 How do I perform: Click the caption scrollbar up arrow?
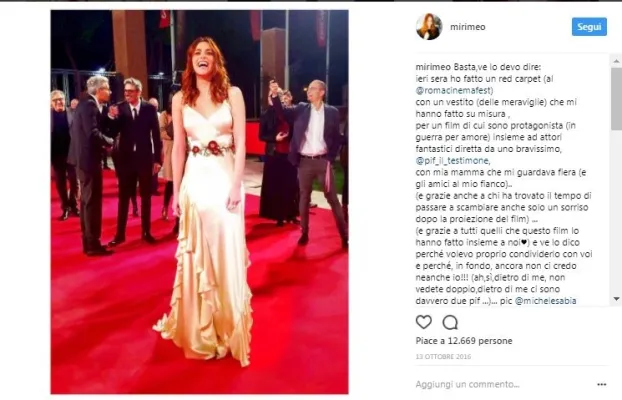[616, 61]
